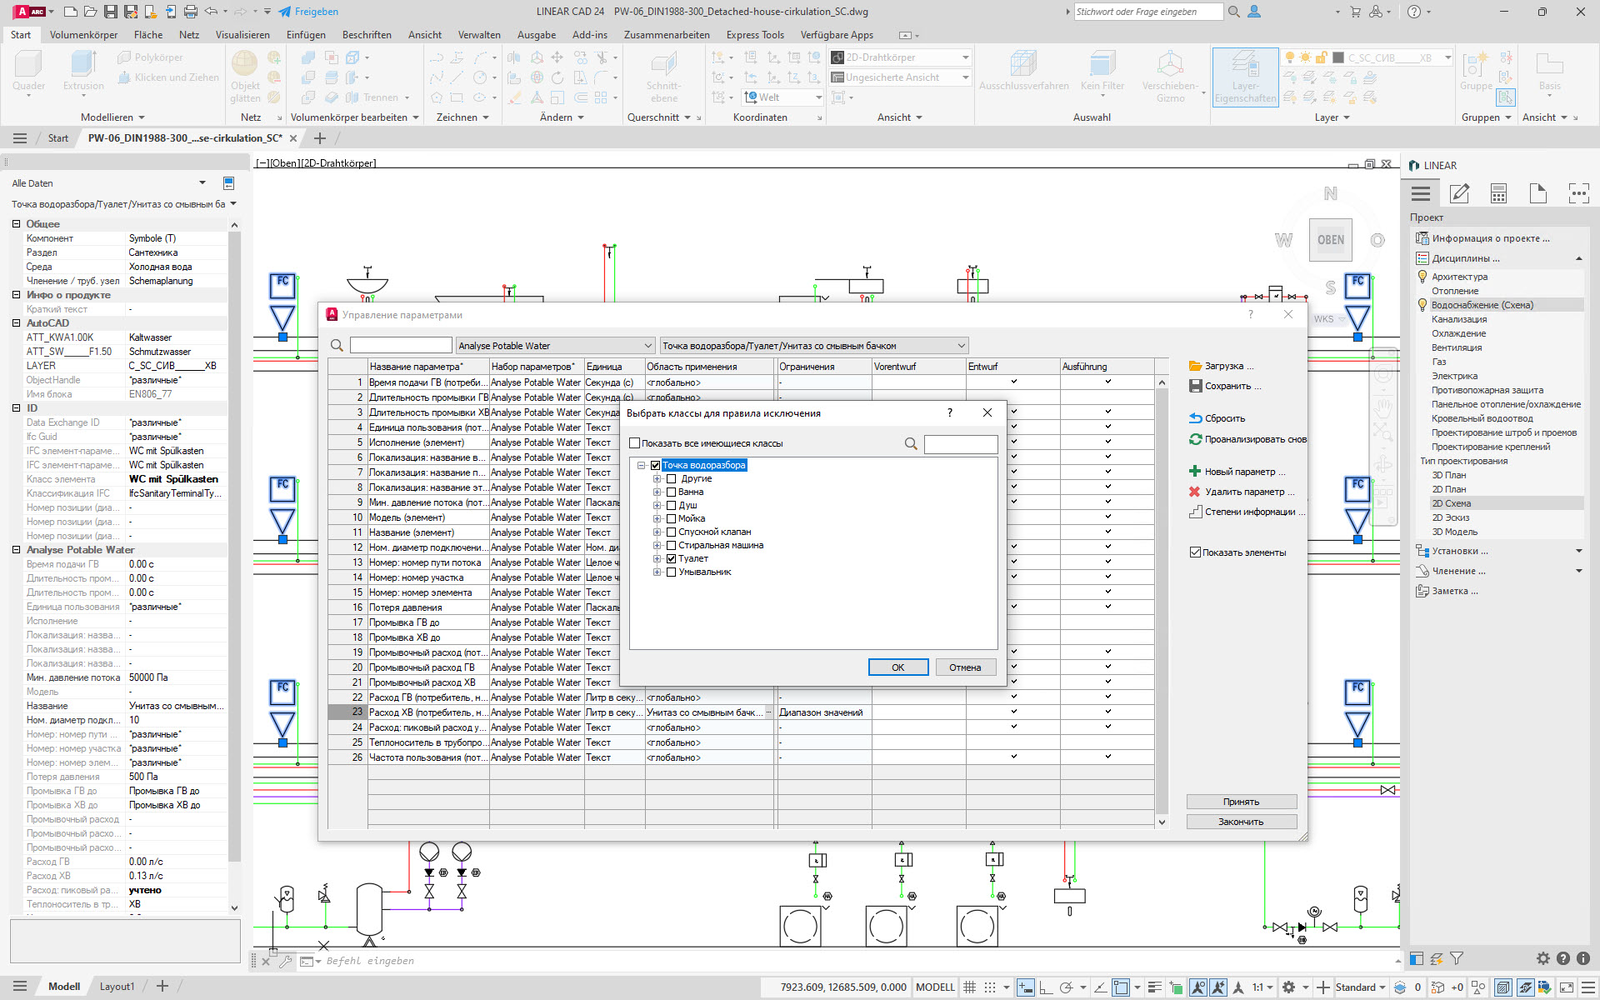Click the Сохранить floppy disk icon
The height and width of the screenshot is (1000, 1600).
pos(1195,386)
